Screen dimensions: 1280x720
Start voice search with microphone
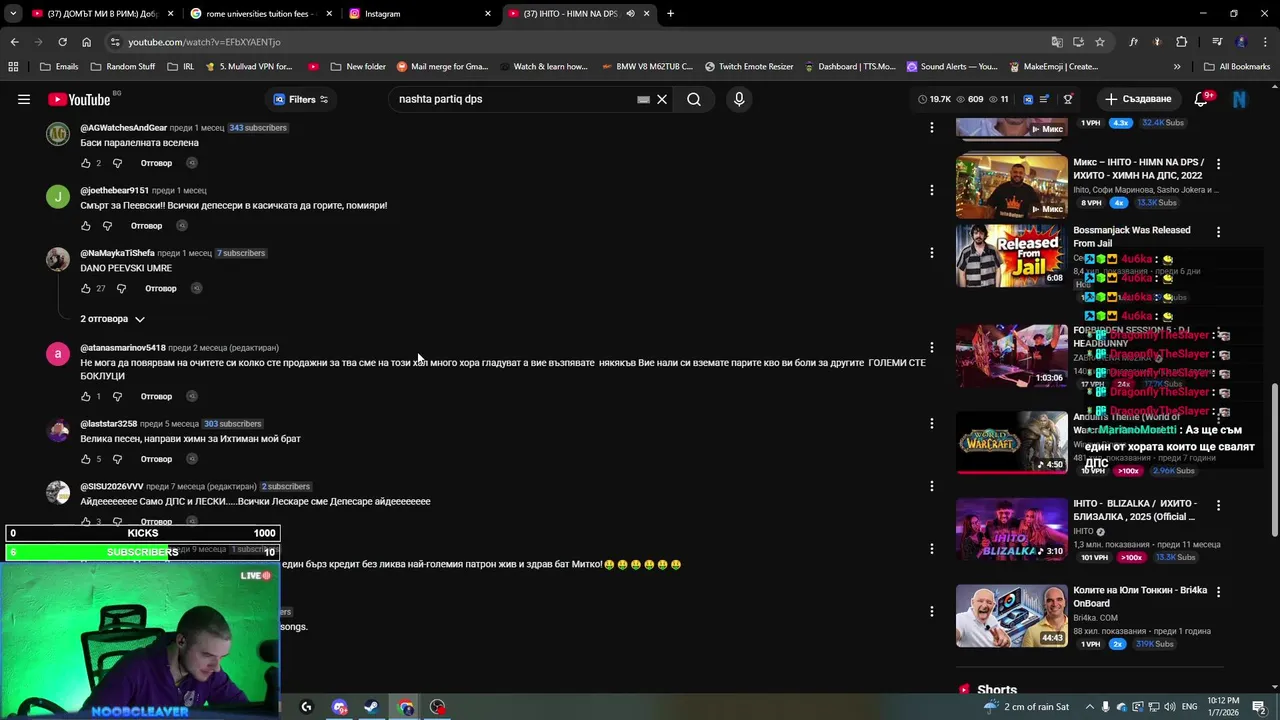tap(739, 99)
